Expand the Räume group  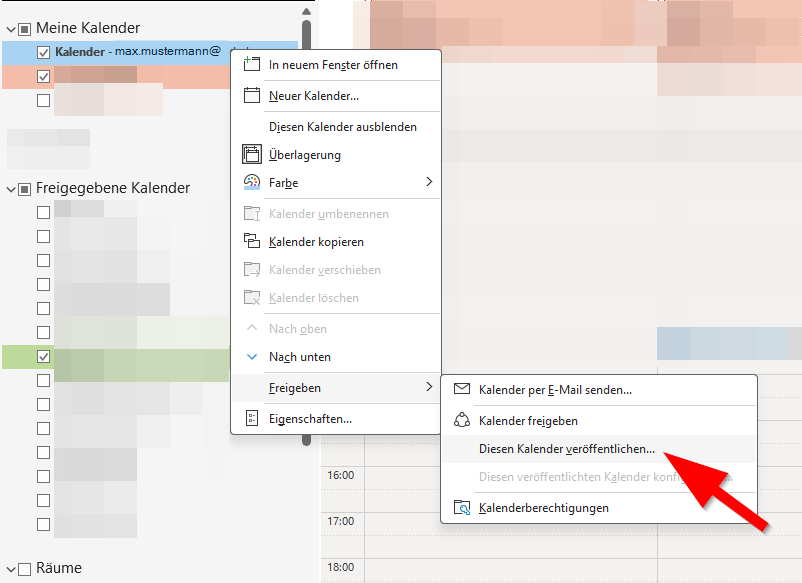pyautogui.click(x=9, y=568)
